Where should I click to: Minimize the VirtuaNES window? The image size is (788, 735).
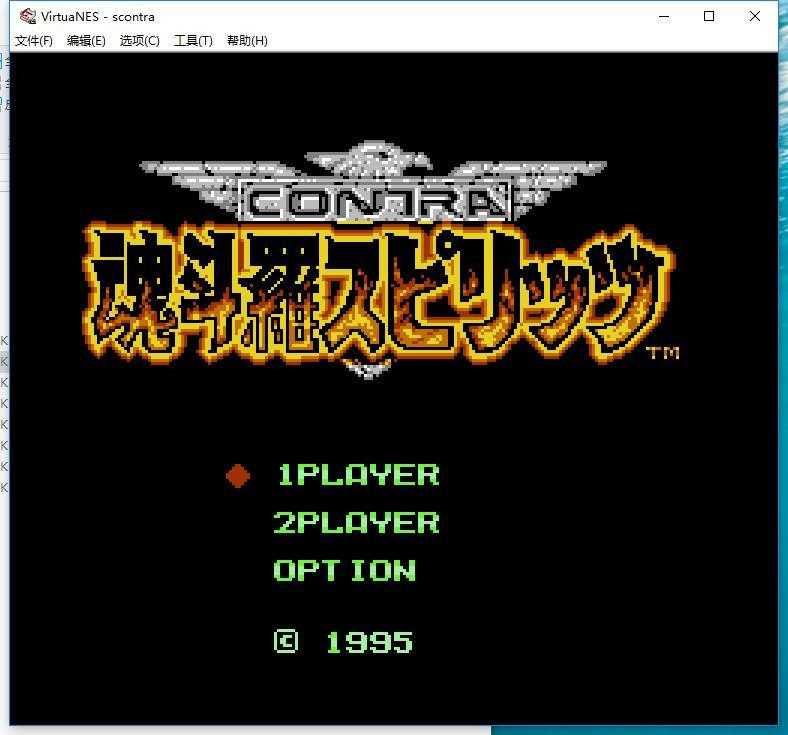point(664,17)
